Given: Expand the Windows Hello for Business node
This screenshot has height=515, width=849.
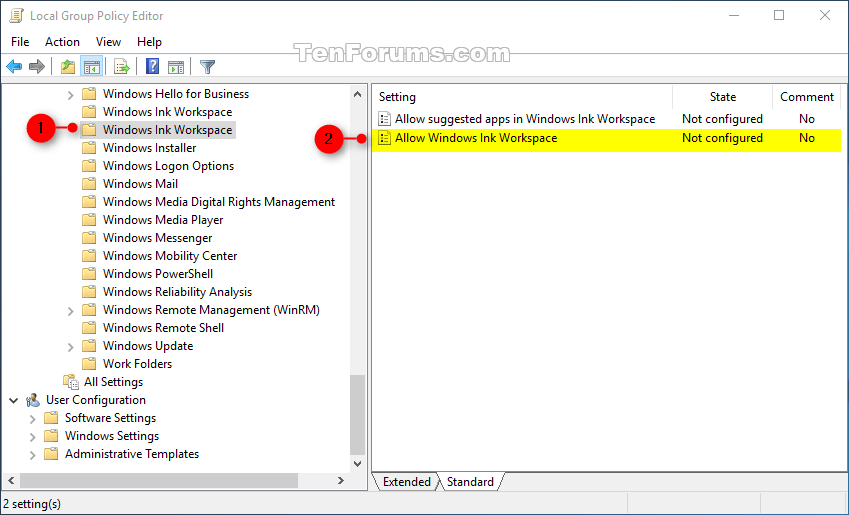Looking at the screenshot, I should [x=70, y=95].
